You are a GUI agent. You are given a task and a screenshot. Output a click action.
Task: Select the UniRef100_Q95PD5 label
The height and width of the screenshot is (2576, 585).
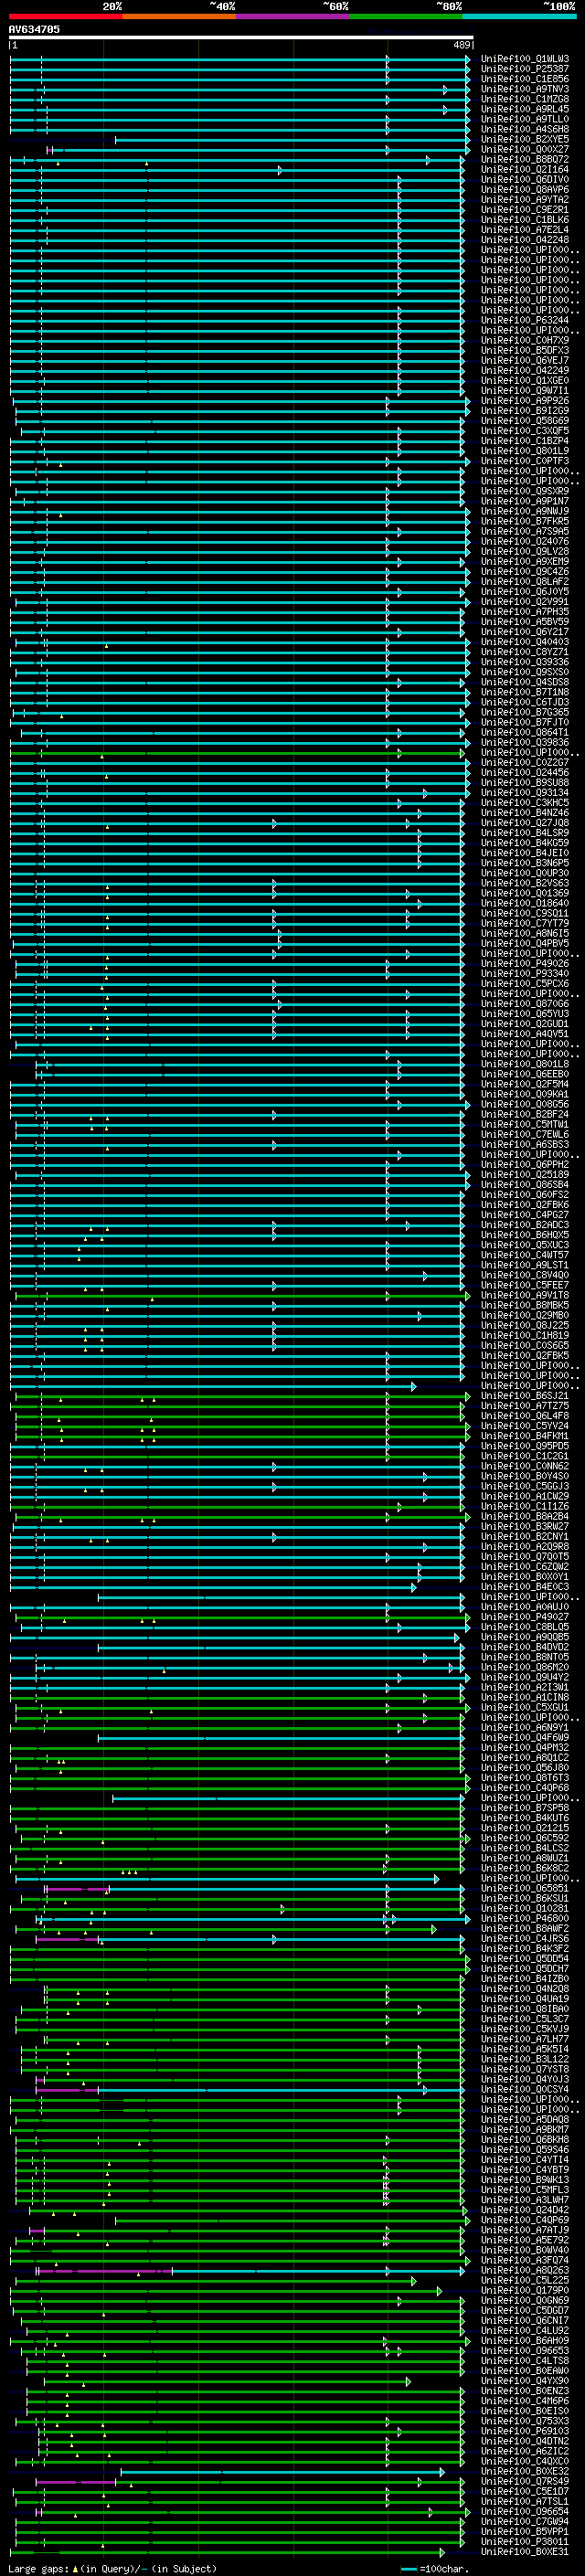point(525,1446)
